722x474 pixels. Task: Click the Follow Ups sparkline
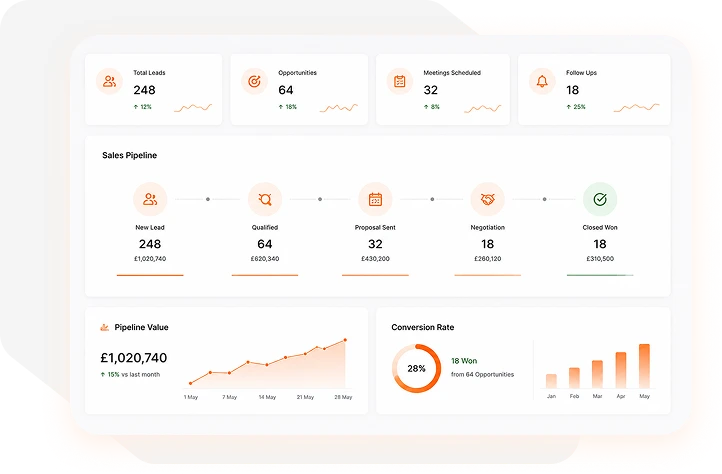pos(636,108)
